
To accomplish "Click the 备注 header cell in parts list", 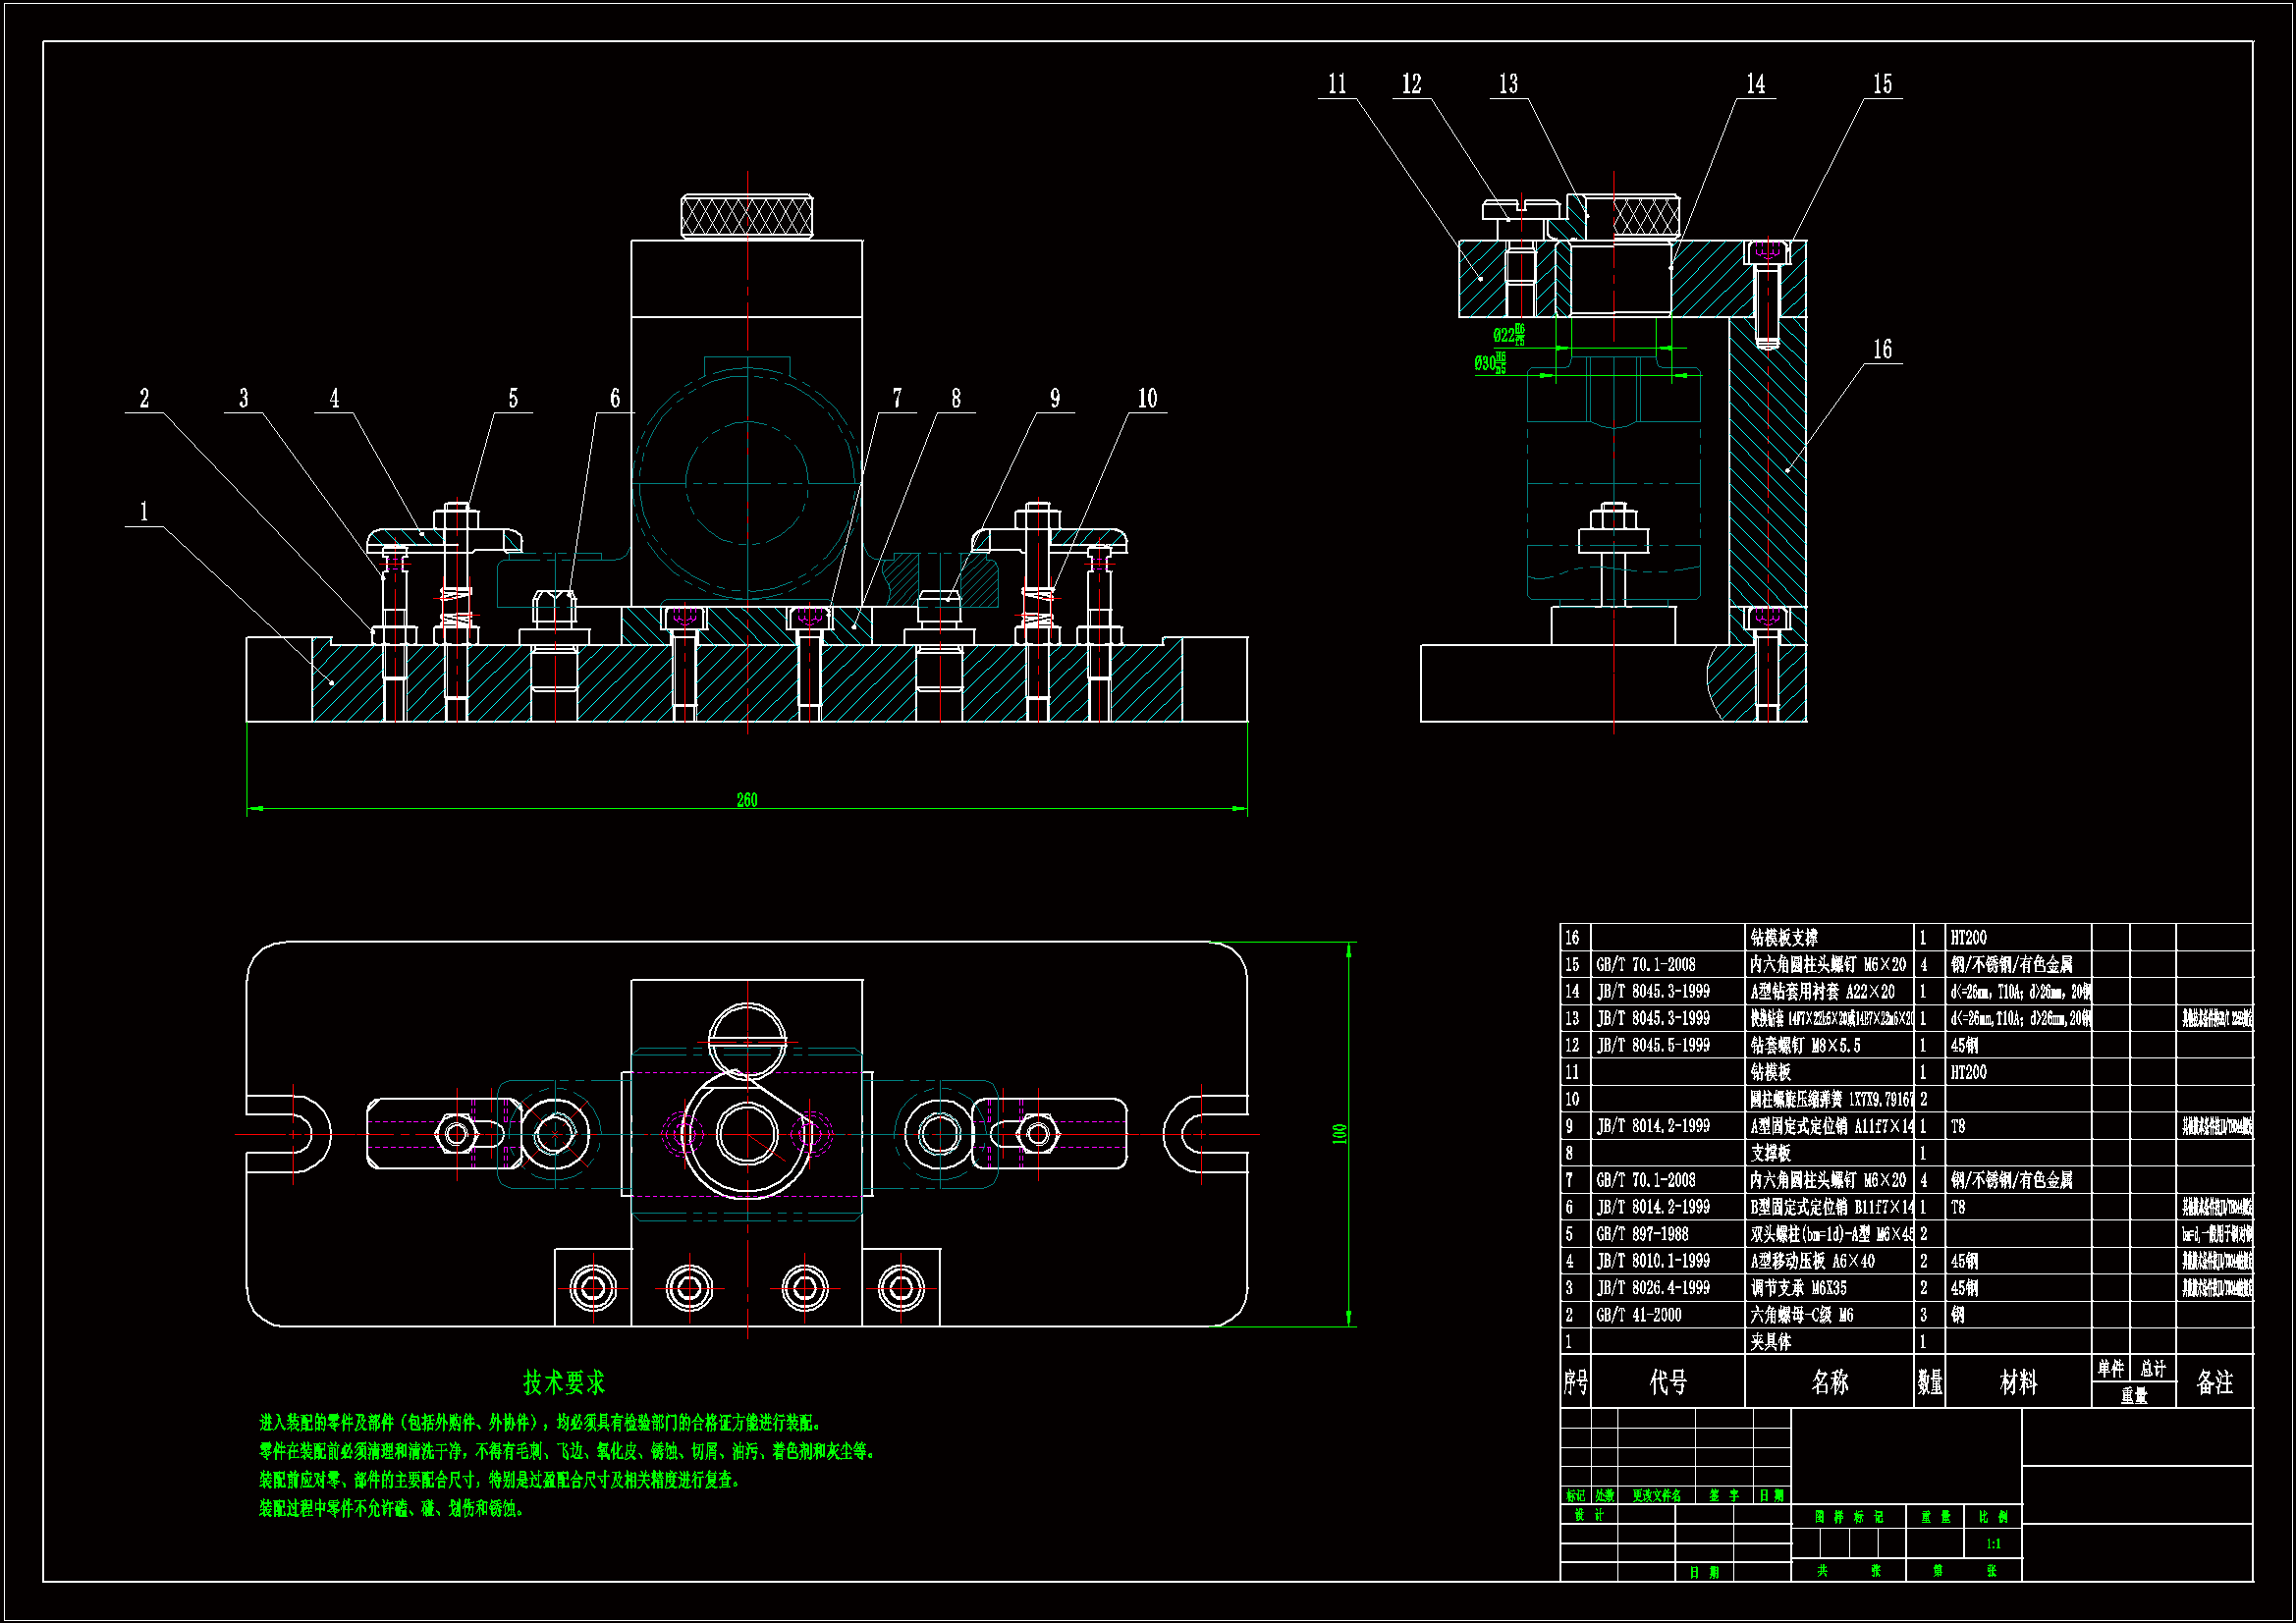I will (2214, 1382).
